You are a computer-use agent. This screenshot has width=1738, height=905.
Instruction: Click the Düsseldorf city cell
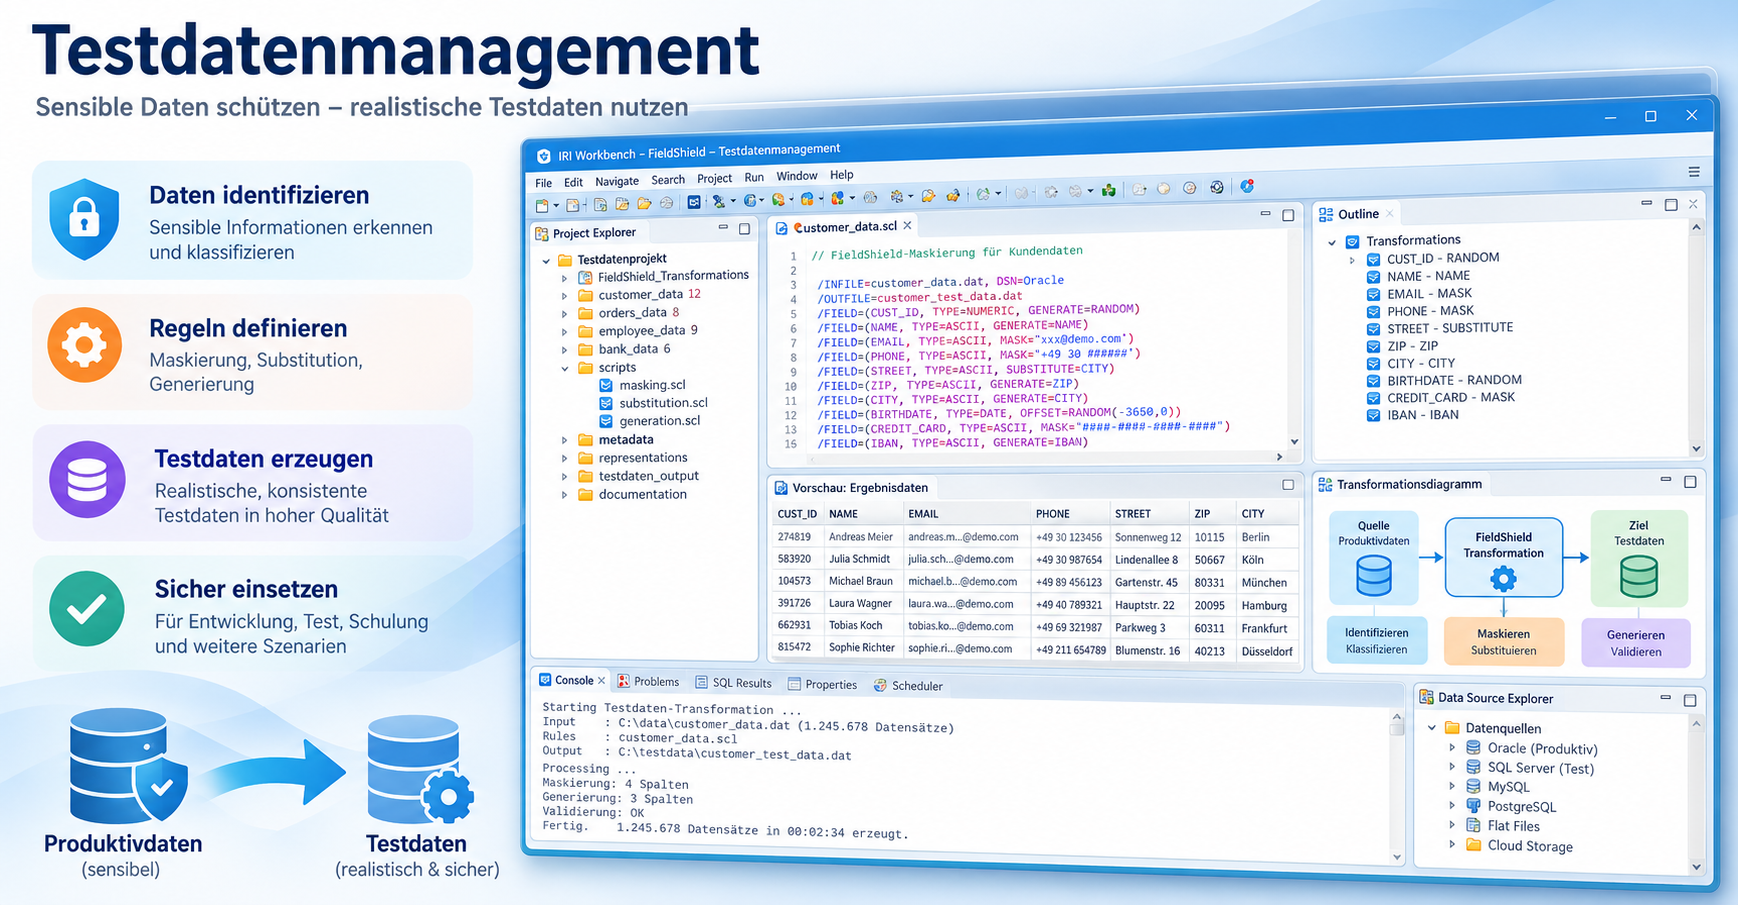pos(1267,651)
